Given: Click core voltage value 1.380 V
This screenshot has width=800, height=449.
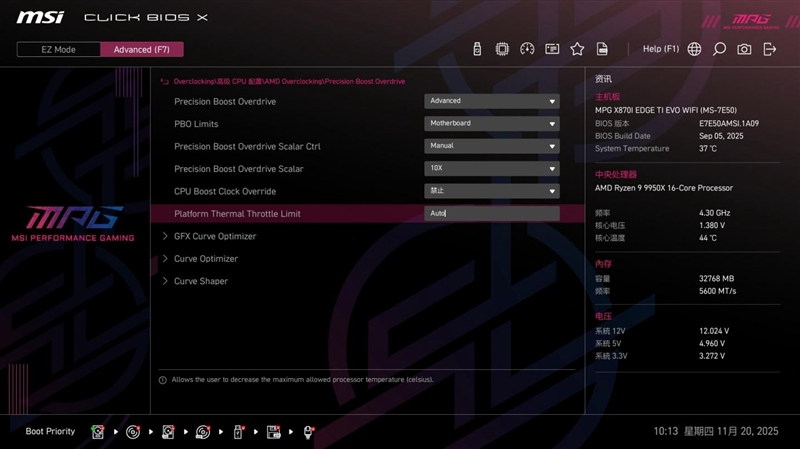Looking at the screenshot, I should click(712, 226).
